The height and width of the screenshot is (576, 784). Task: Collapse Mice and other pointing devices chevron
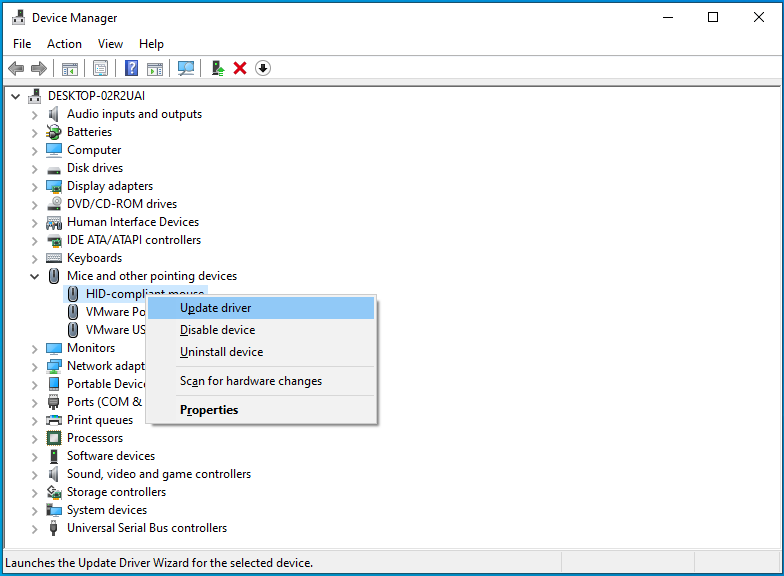click(34, 276)
